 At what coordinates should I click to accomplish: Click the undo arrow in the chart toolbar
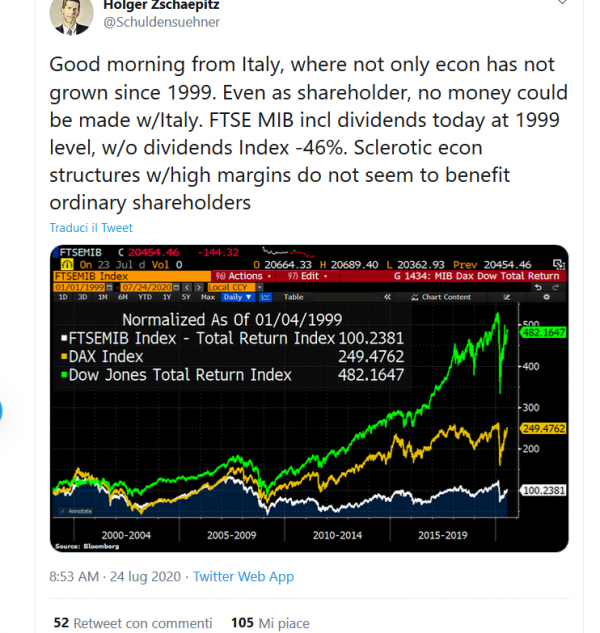[x=538, y=287]
